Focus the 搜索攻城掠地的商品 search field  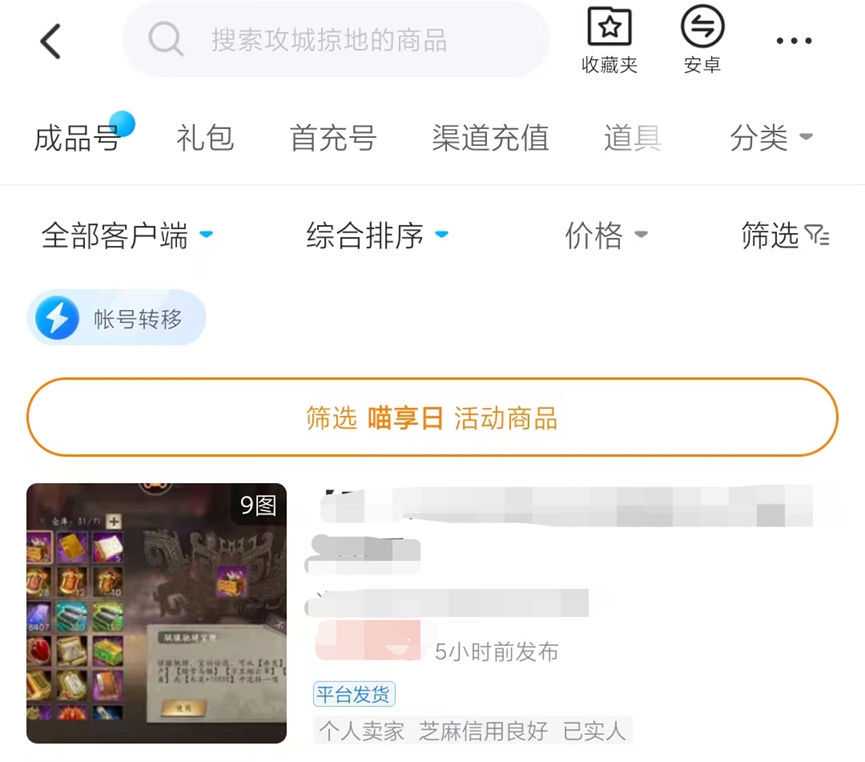[335, 40]
